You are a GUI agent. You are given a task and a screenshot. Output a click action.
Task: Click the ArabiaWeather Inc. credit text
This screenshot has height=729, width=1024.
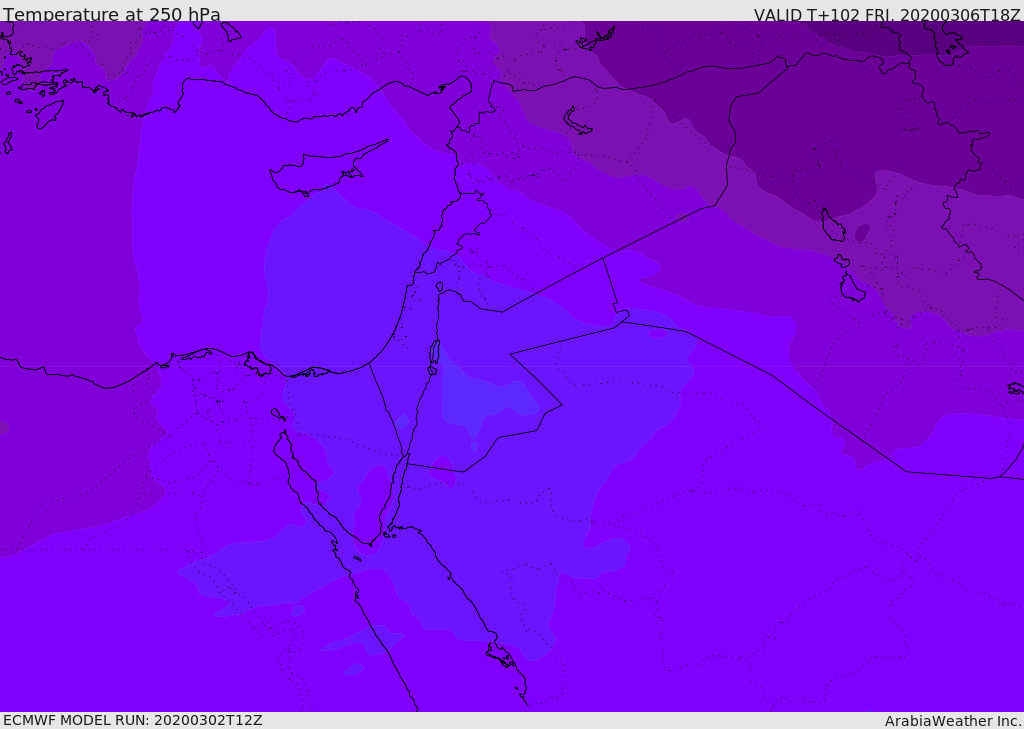pyautogui.click(x=953, y=721)
